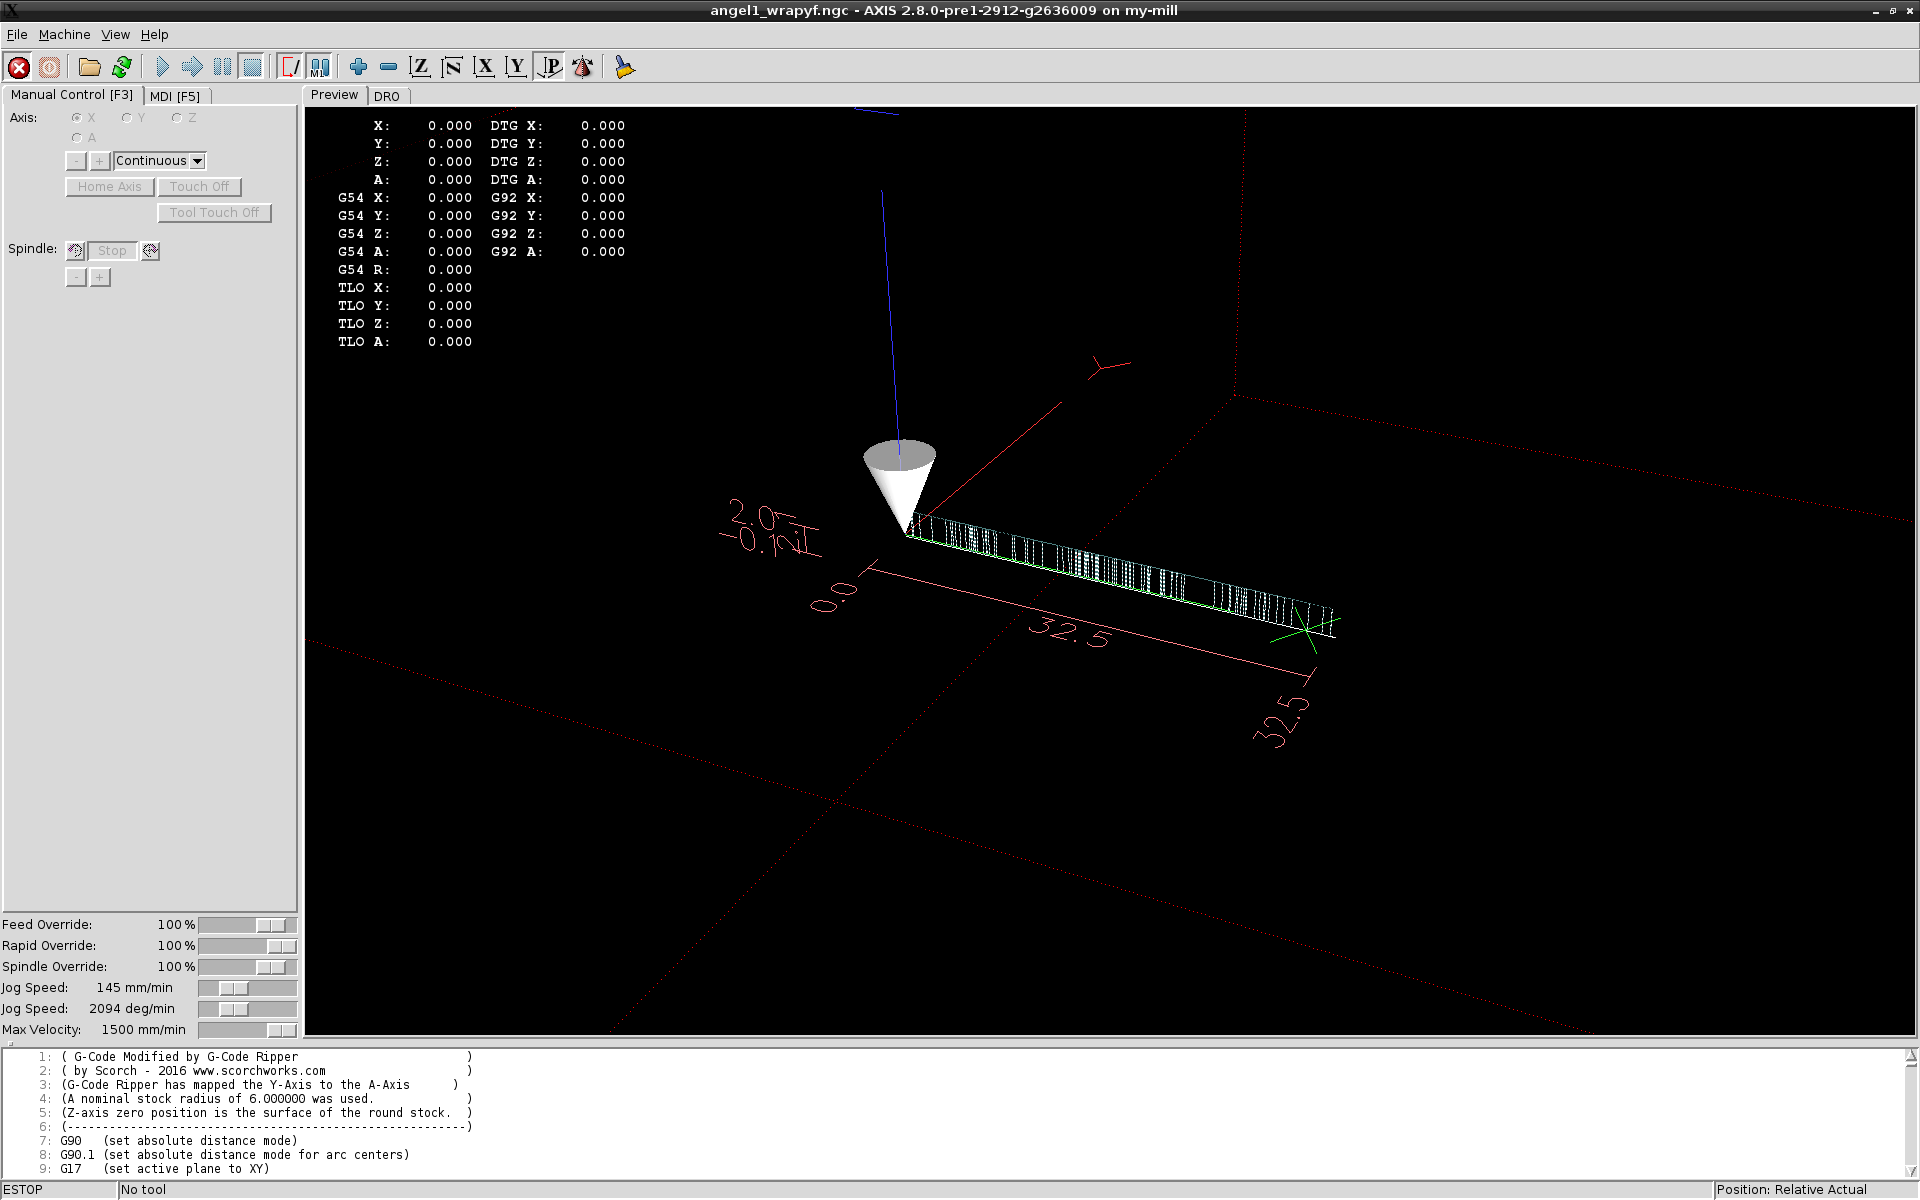Screen dimensions: 1920x1200
Task: Zoom in with plus icon
Action: pos(358,67)
